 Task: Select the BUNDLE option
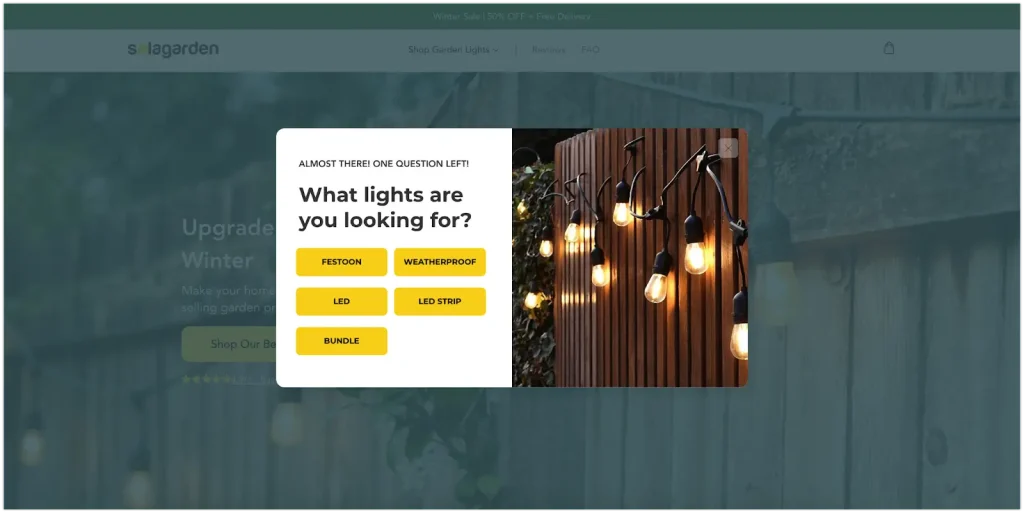341,341
